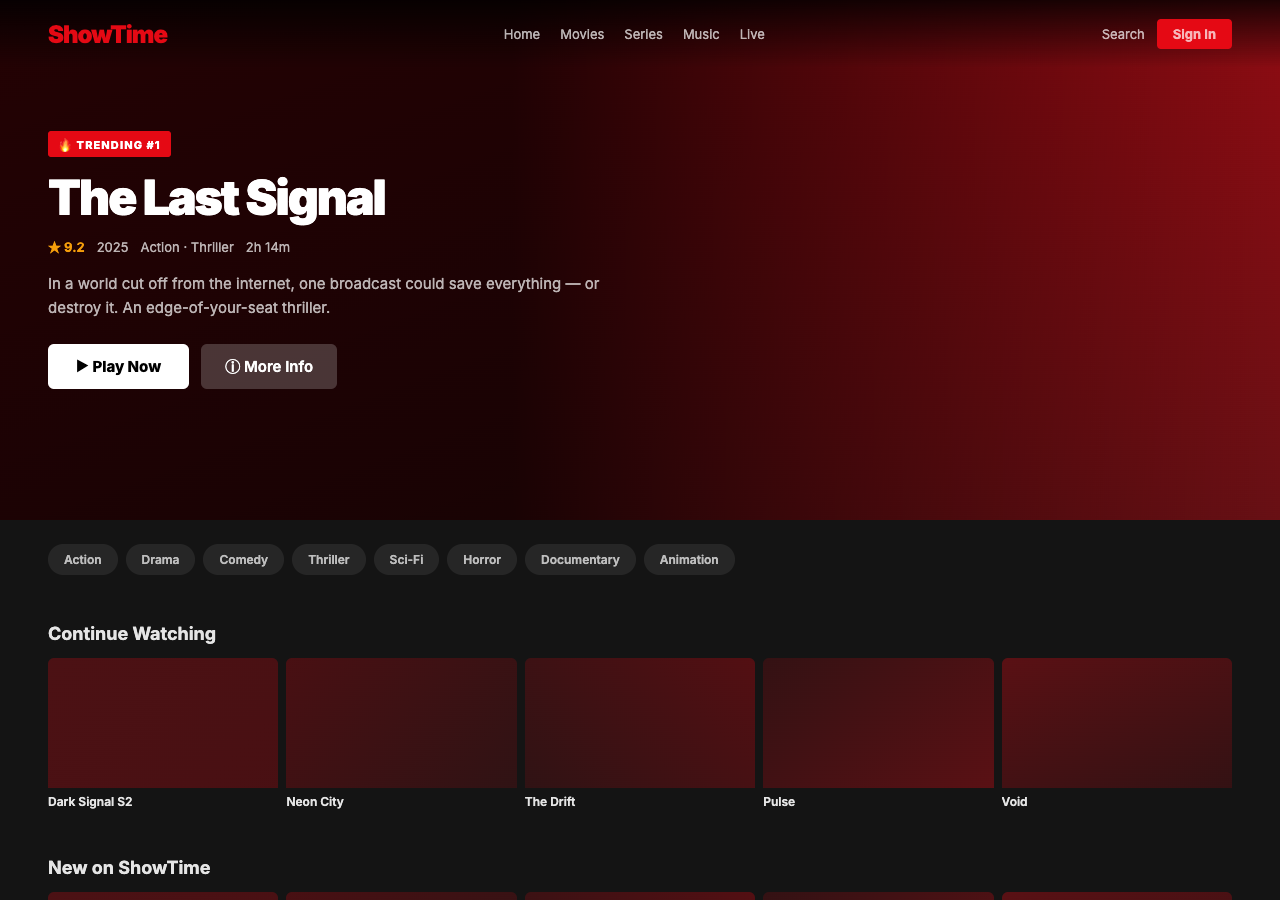Click the flame Trending #1 badge
The height and width of the screenshot is (900, 1280).
point(109,143)
